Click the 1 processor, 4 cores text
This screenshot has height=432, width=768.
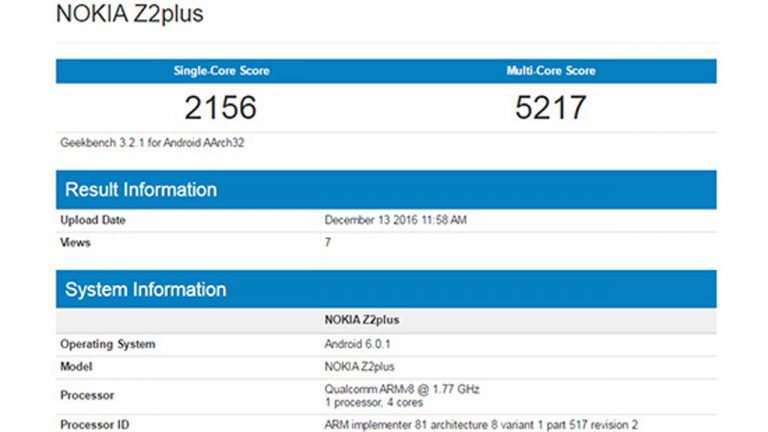click(x=374, y=403)
